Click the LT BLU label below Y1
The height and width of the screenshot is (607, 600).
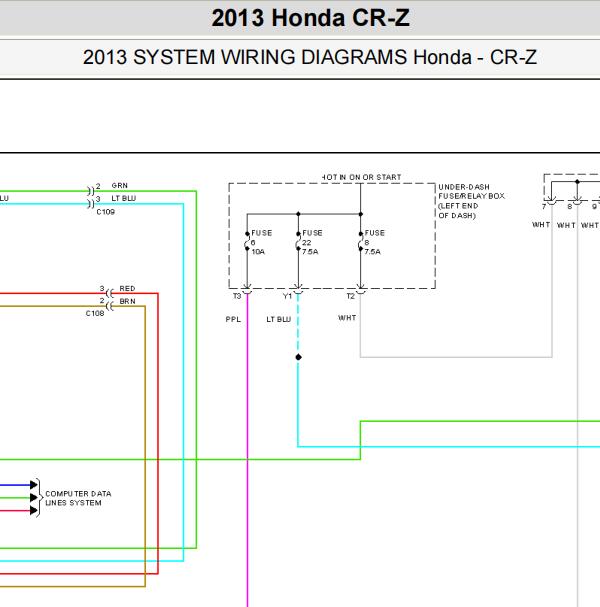point(278,319)
